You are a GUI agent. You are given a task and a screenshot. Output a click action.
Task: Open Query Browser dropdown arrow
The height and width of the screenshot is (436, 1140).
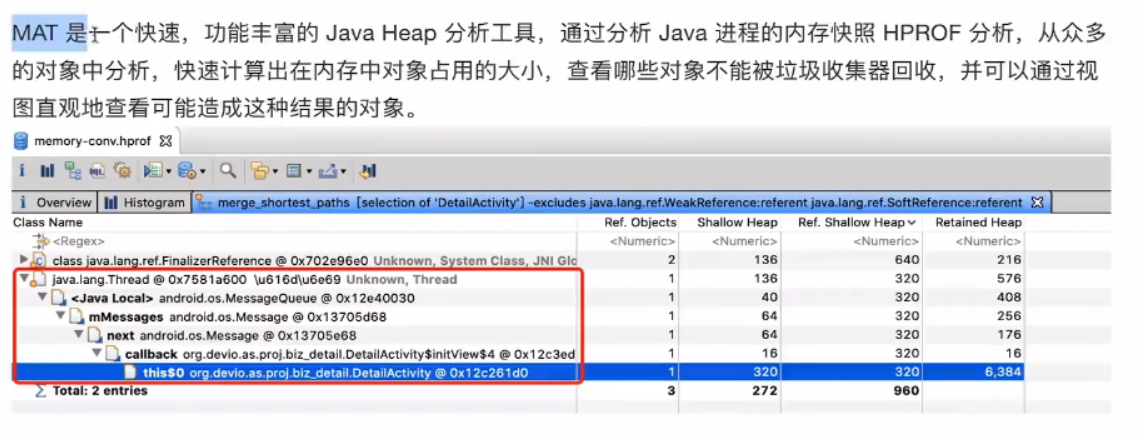click(203, 171)
